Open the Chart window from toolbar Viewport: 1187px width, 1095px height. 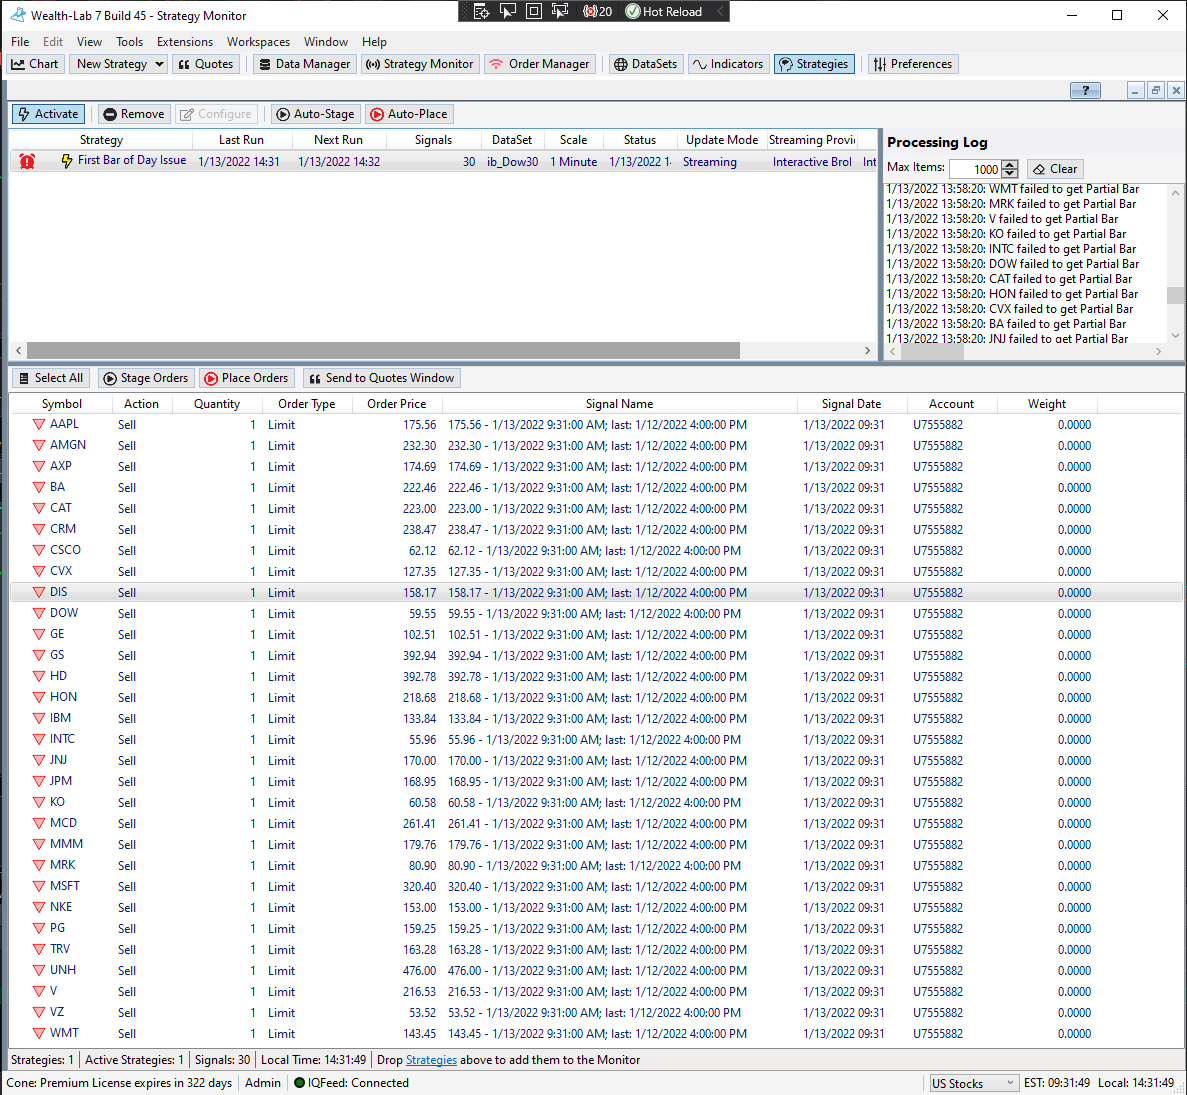[x=35, y=64]
